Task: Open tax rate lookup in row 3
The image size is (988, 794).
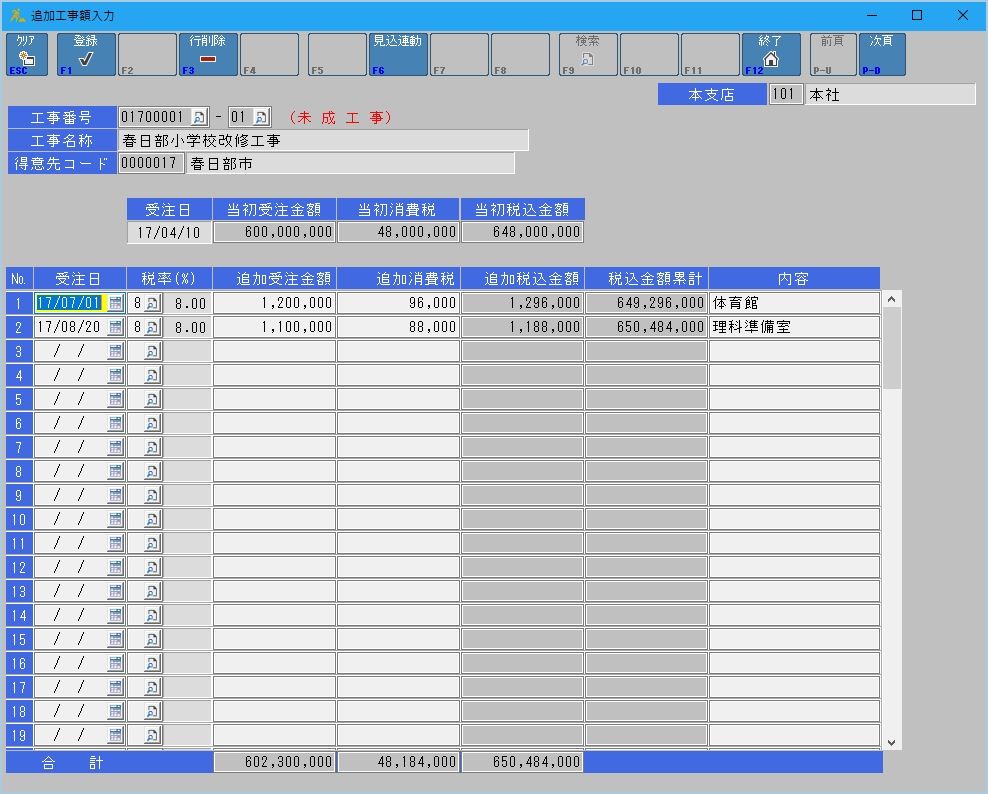Action: (152, 351)
